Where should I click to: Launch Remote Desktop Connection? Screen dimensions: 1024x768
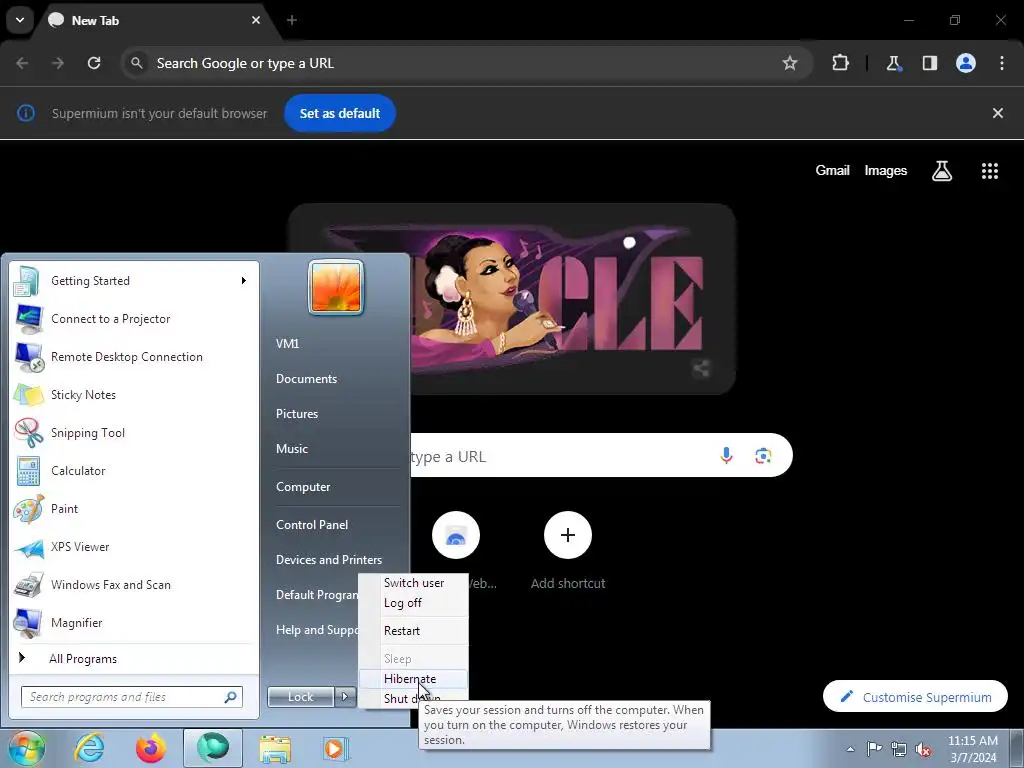pyautogui.click(x=133, y=357)
